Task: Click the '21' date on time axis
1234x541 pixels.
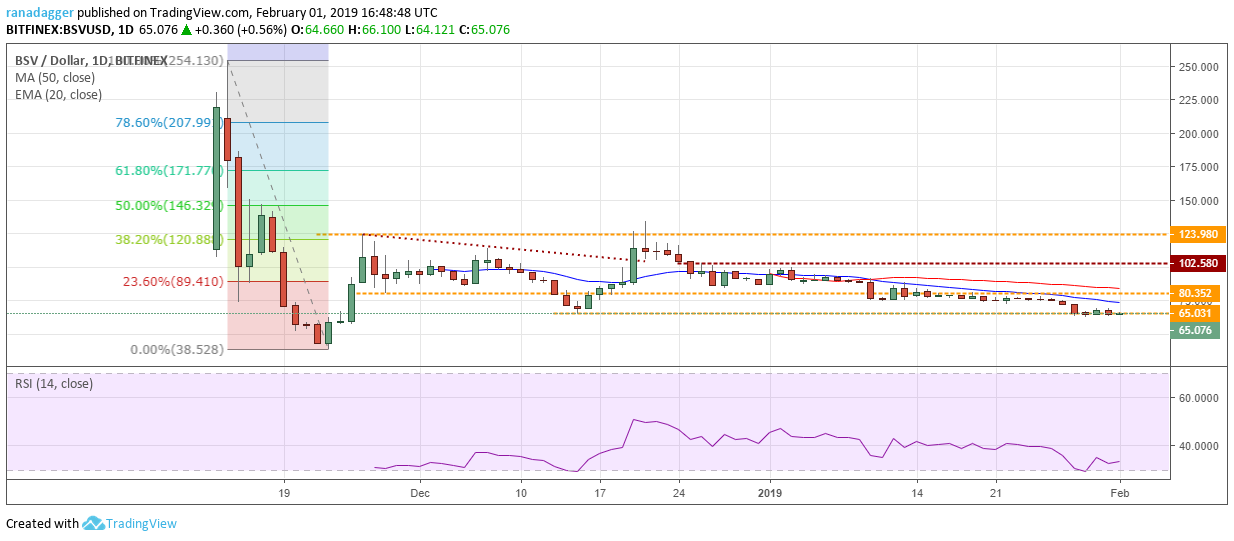Action: (995, 493)
